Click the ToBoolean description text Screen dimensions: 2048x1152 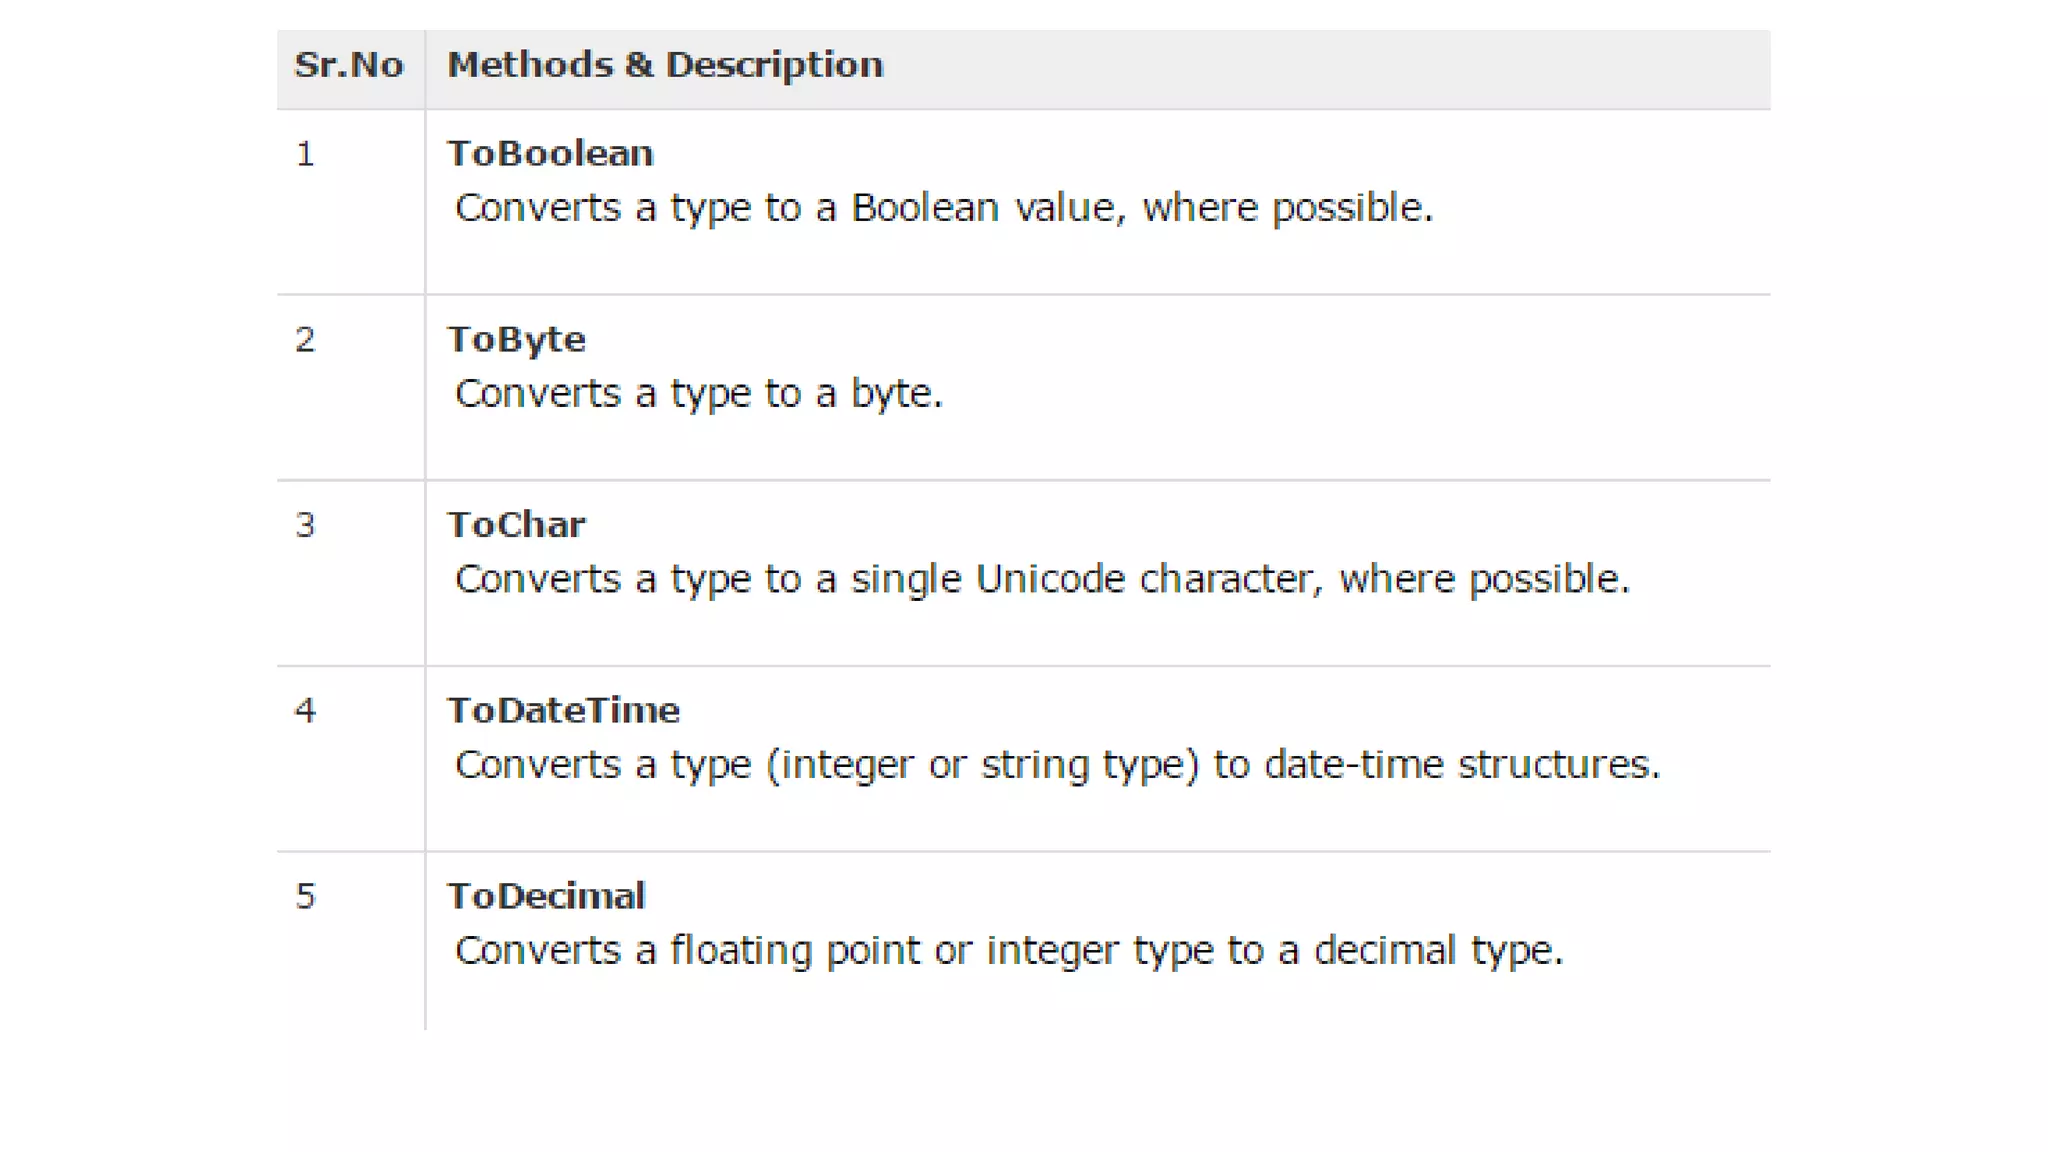944,208
